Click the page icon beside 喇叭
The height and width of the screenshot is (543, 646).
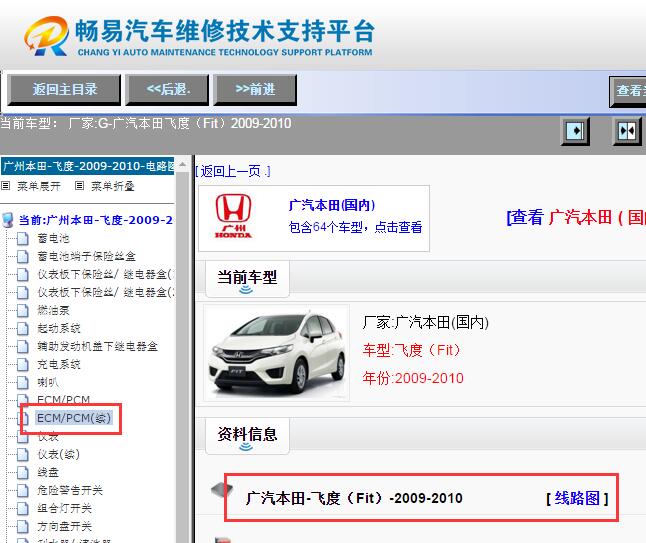tap(23, 382)
